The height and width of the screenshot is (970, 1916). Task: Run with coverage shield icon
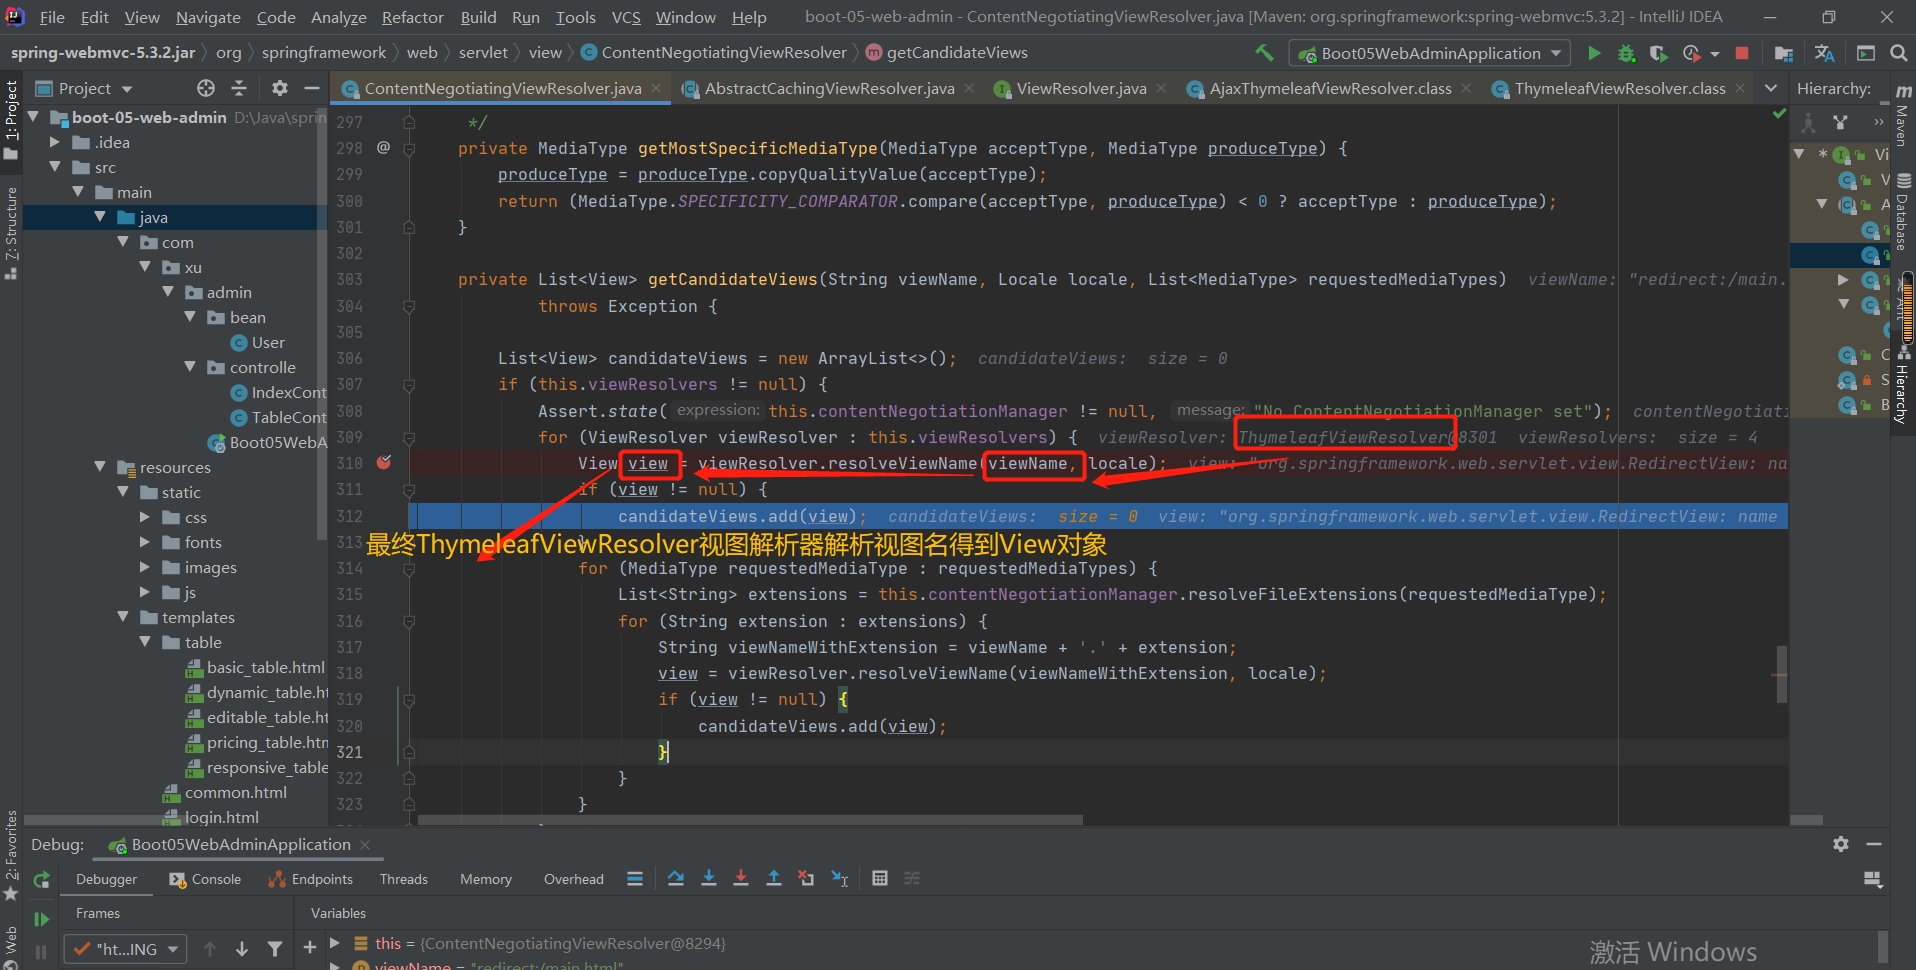tap(1658, 53)
